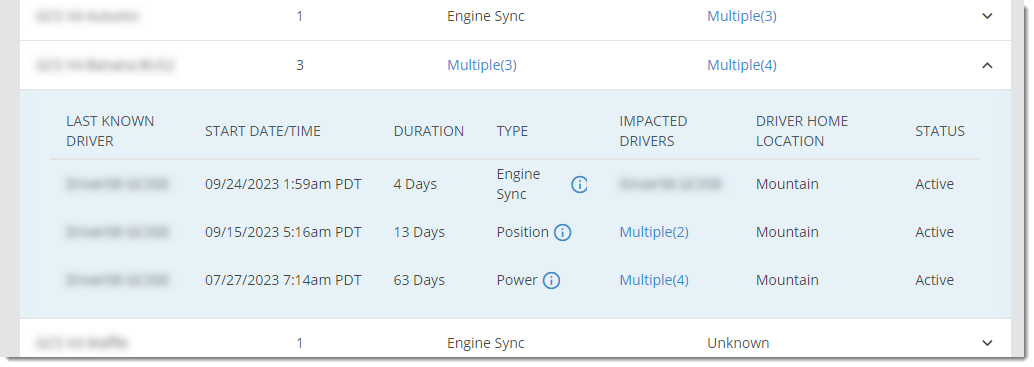Open info icon next to Power type
Viewport: 1034px width, 367px height.
click(551, 281)
